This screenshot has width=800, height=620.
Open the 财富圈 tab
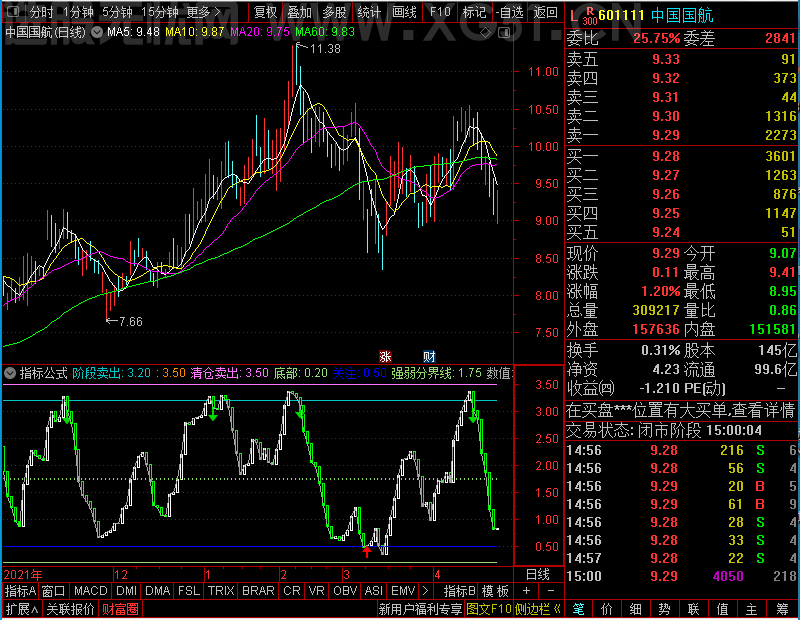120,609
